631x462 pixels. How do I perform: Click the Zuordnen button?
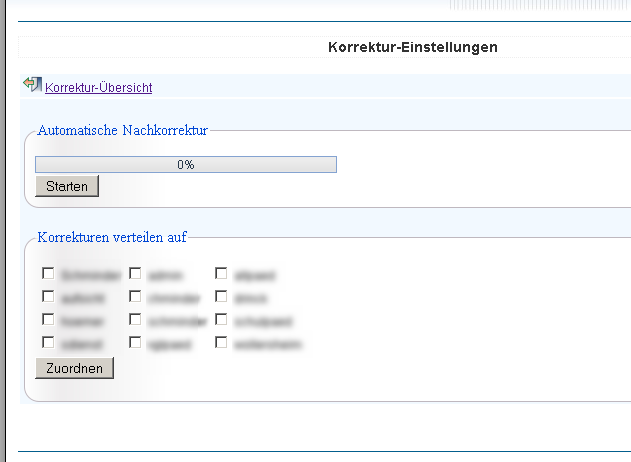(74, 368)
